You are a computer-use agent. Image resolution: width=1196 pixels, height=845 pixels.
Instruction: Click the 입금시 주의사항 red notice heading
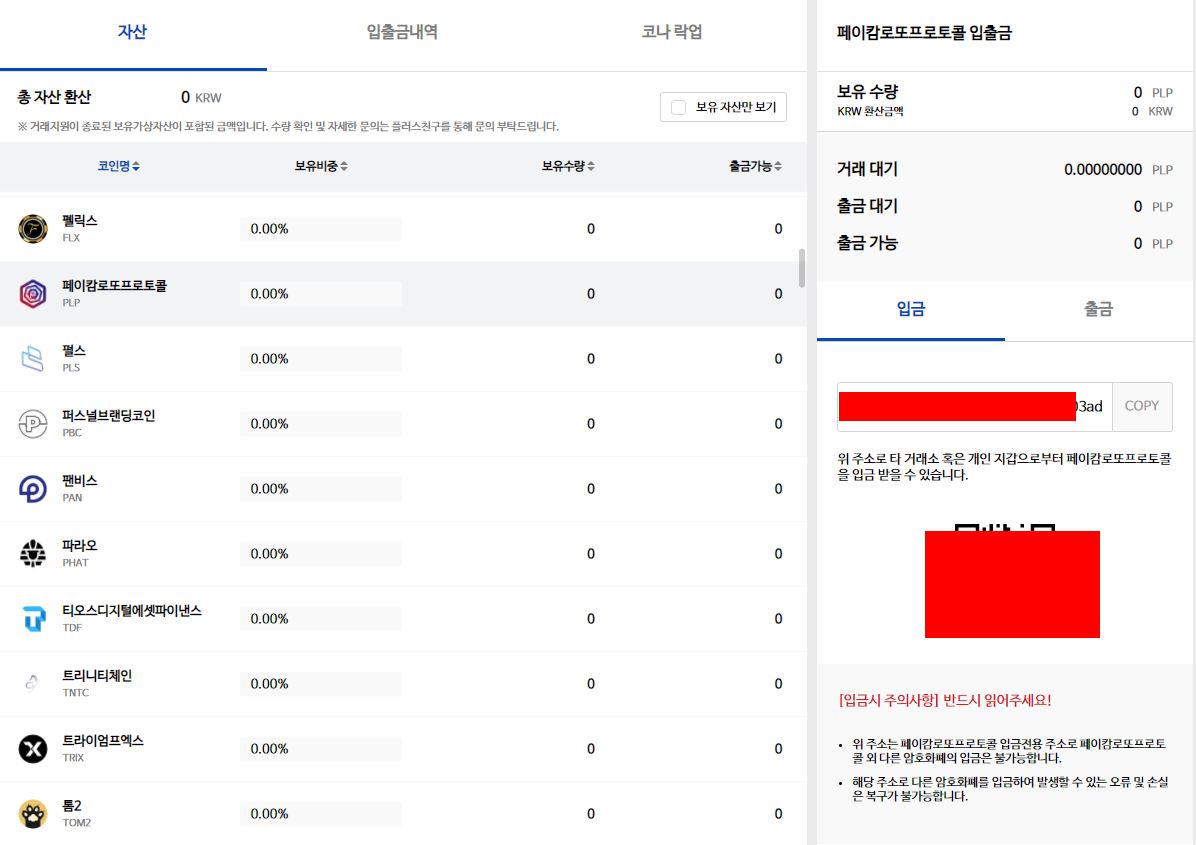[x=945, y=700]
